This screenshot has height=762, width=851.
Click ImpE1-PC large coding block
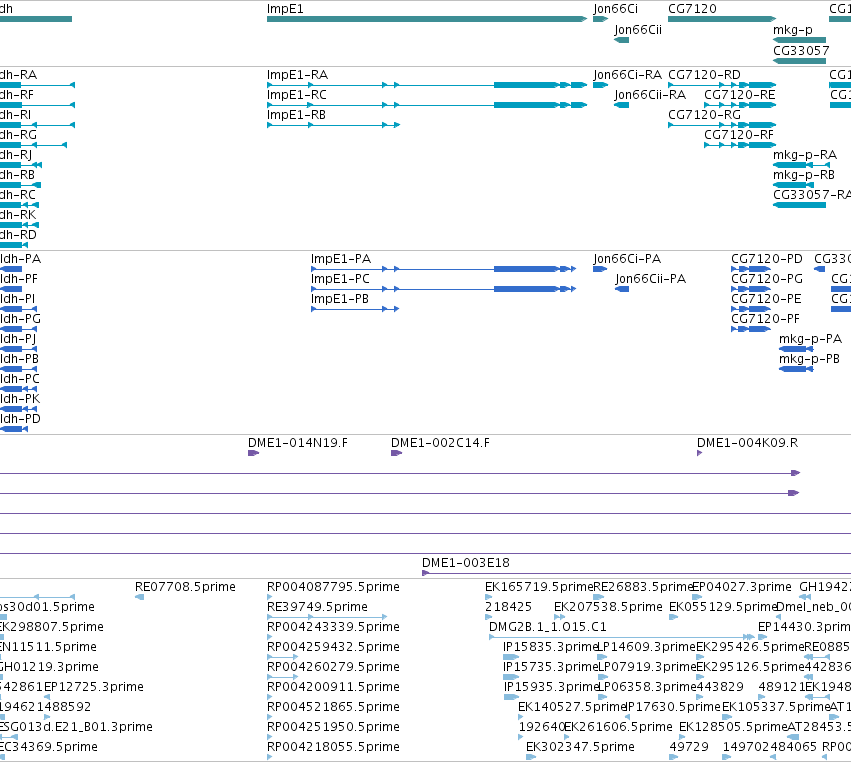click(525, 289)
